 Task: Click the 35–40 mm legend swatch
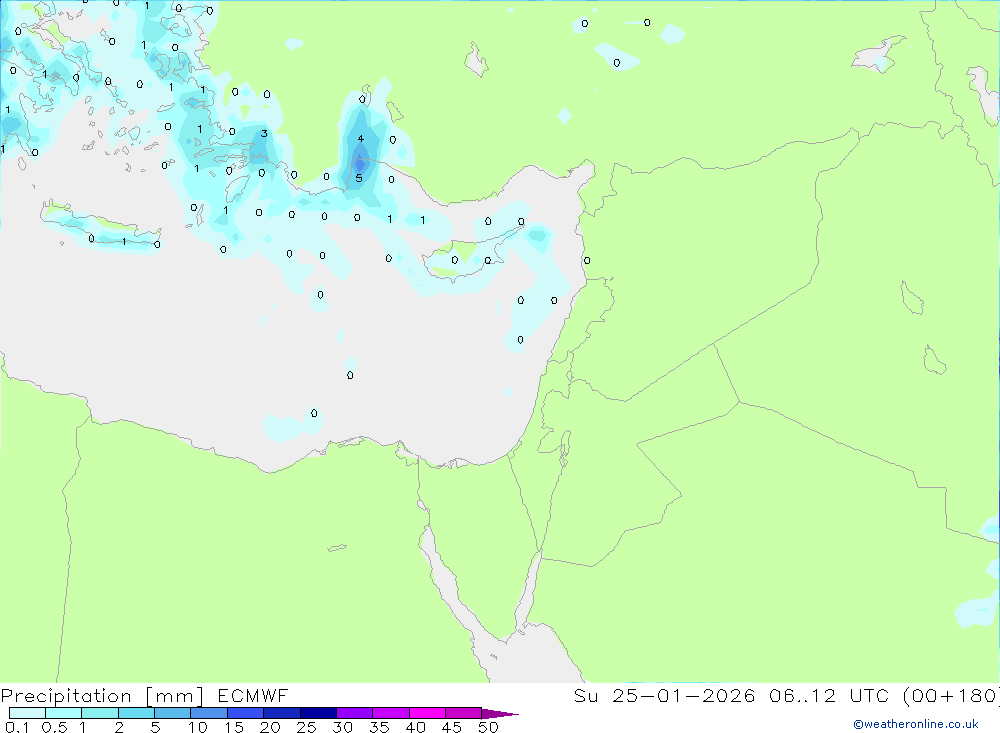391,713
